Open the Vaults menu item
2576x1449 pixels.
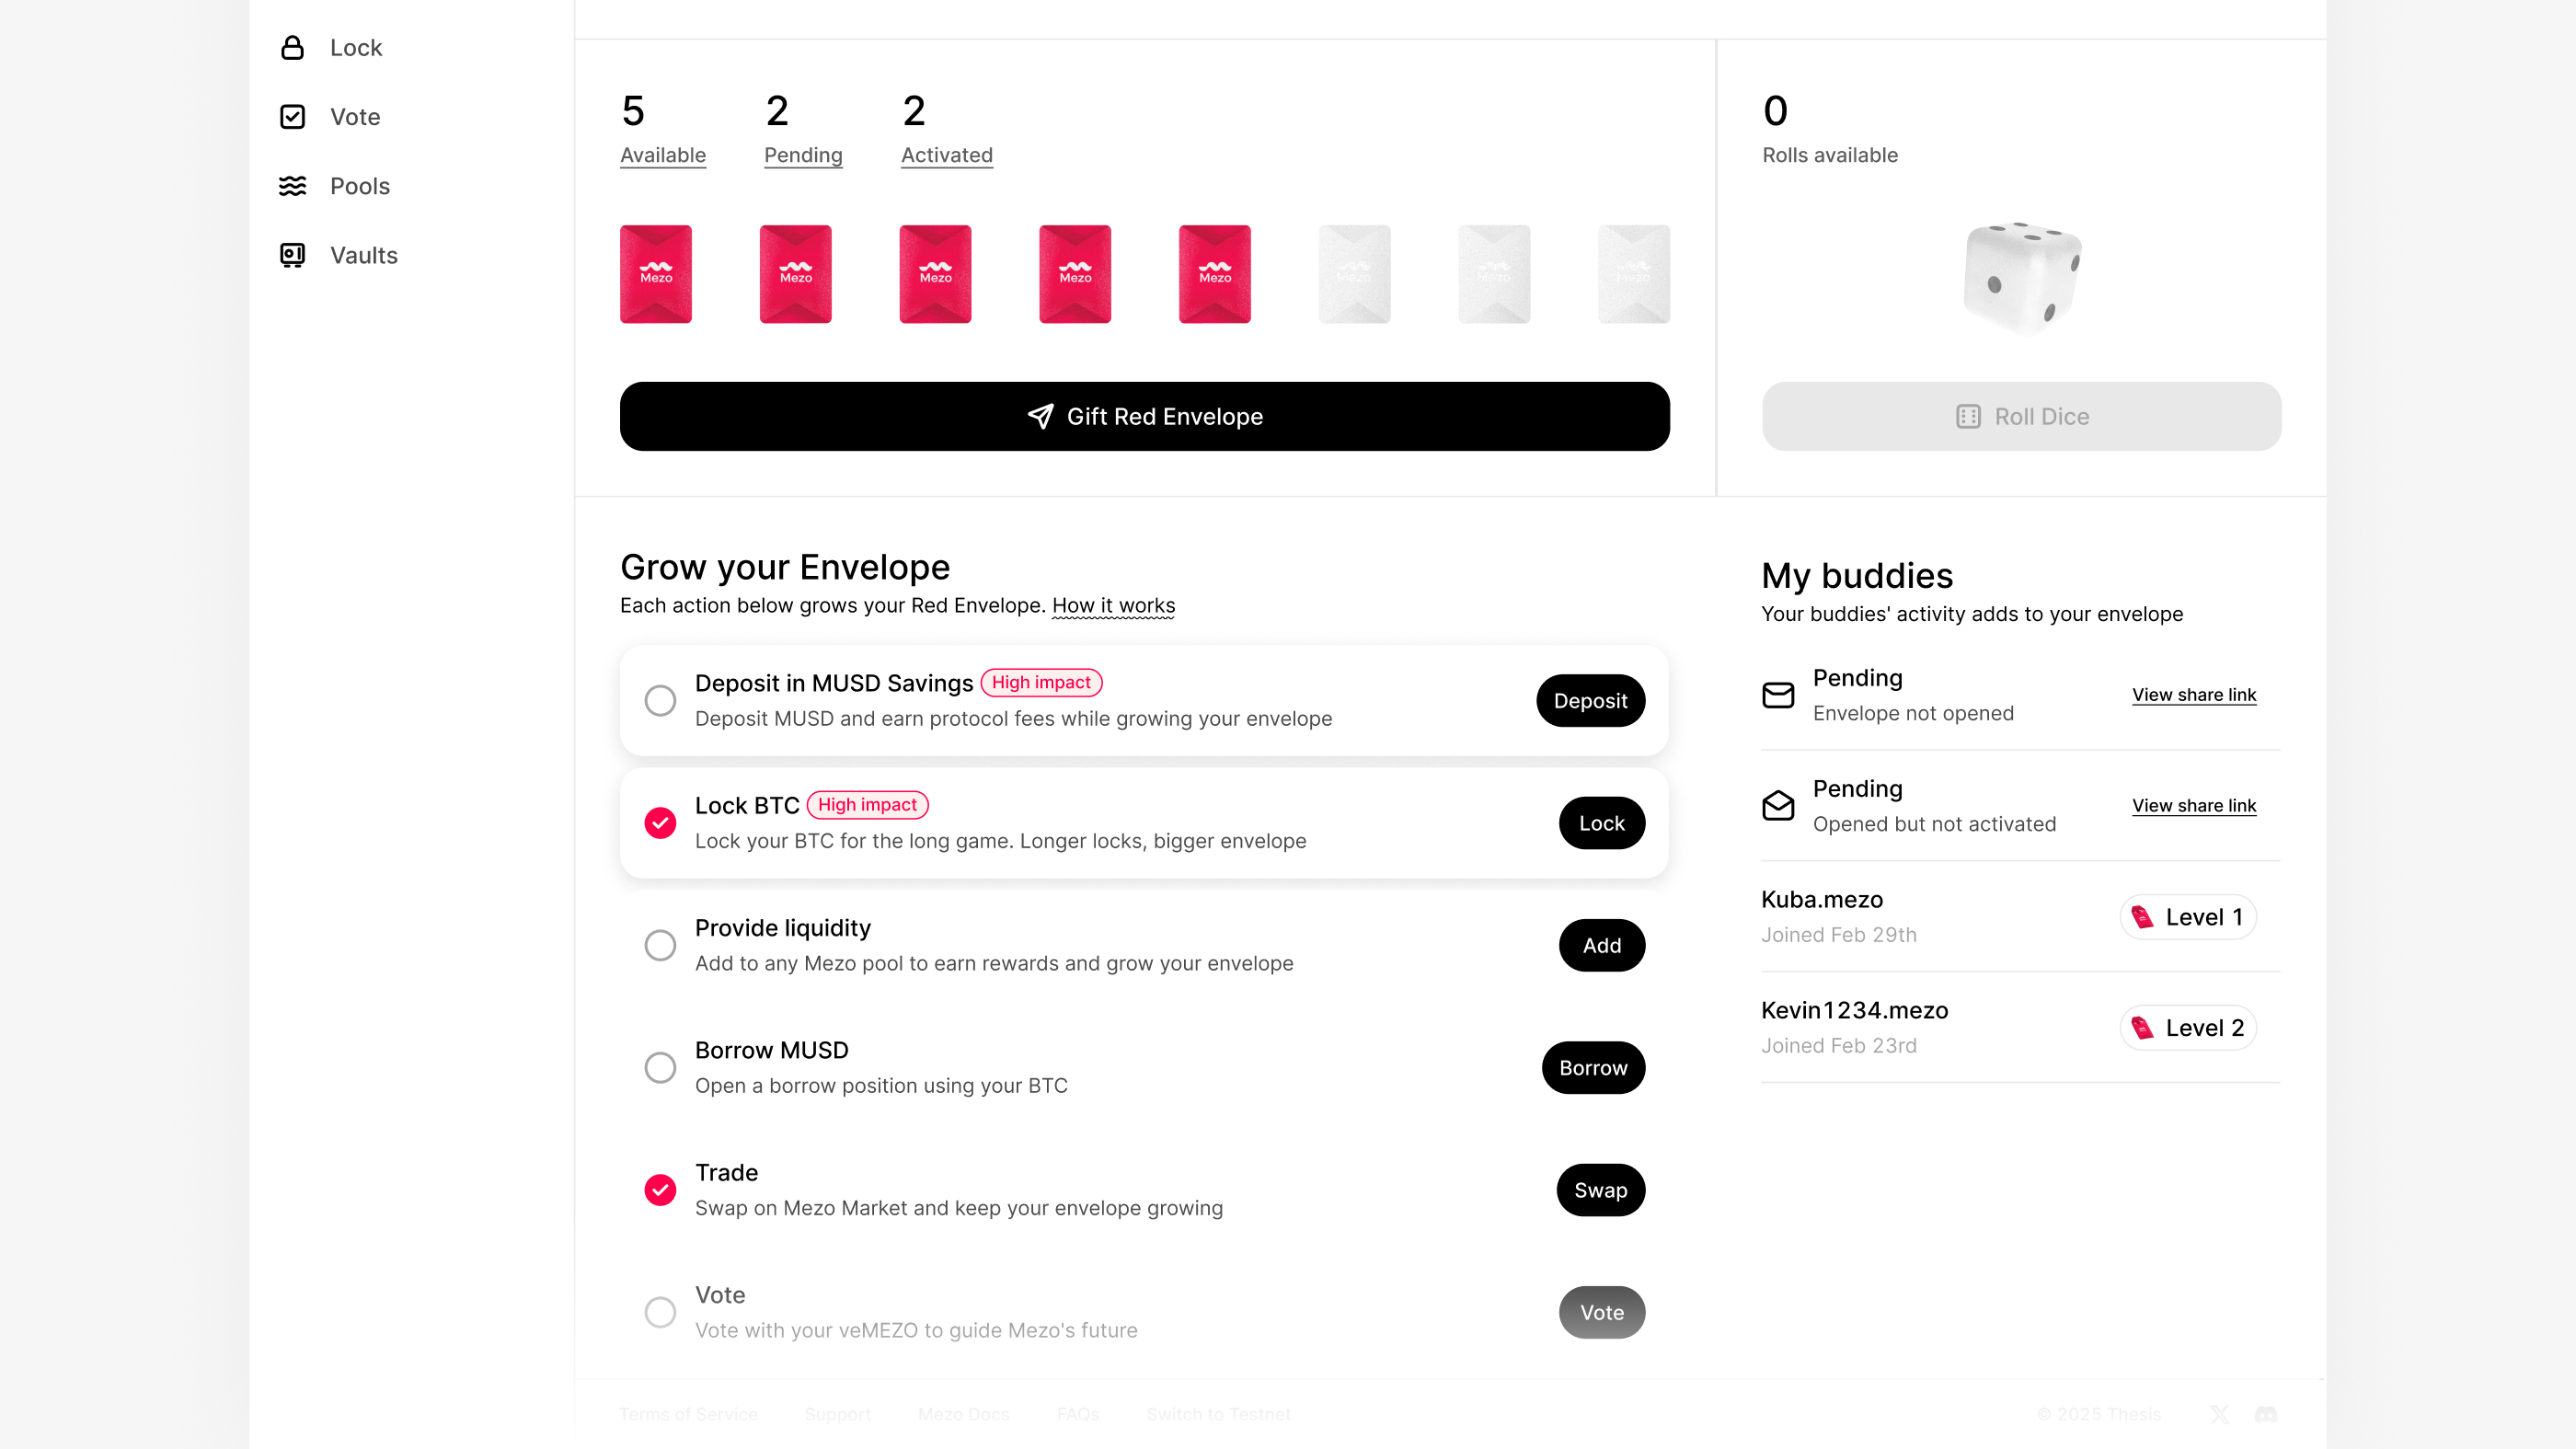[363, 255]
